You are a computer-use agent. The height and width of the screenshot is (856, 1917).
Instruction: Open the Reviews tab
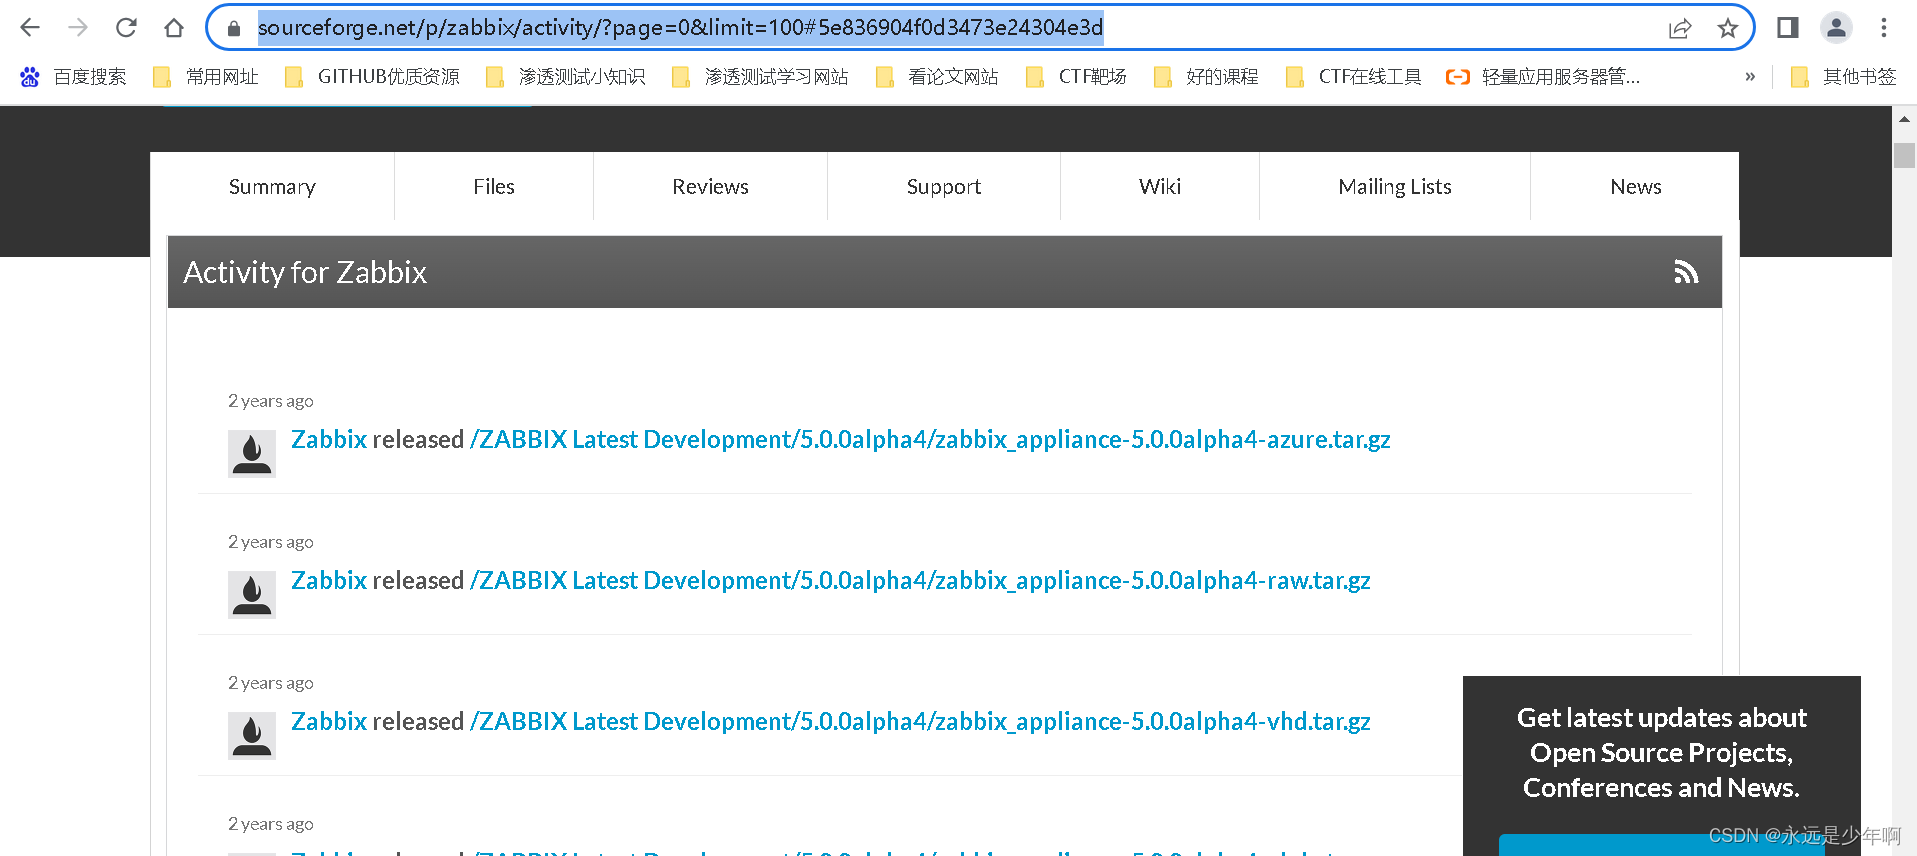[710, 187]
